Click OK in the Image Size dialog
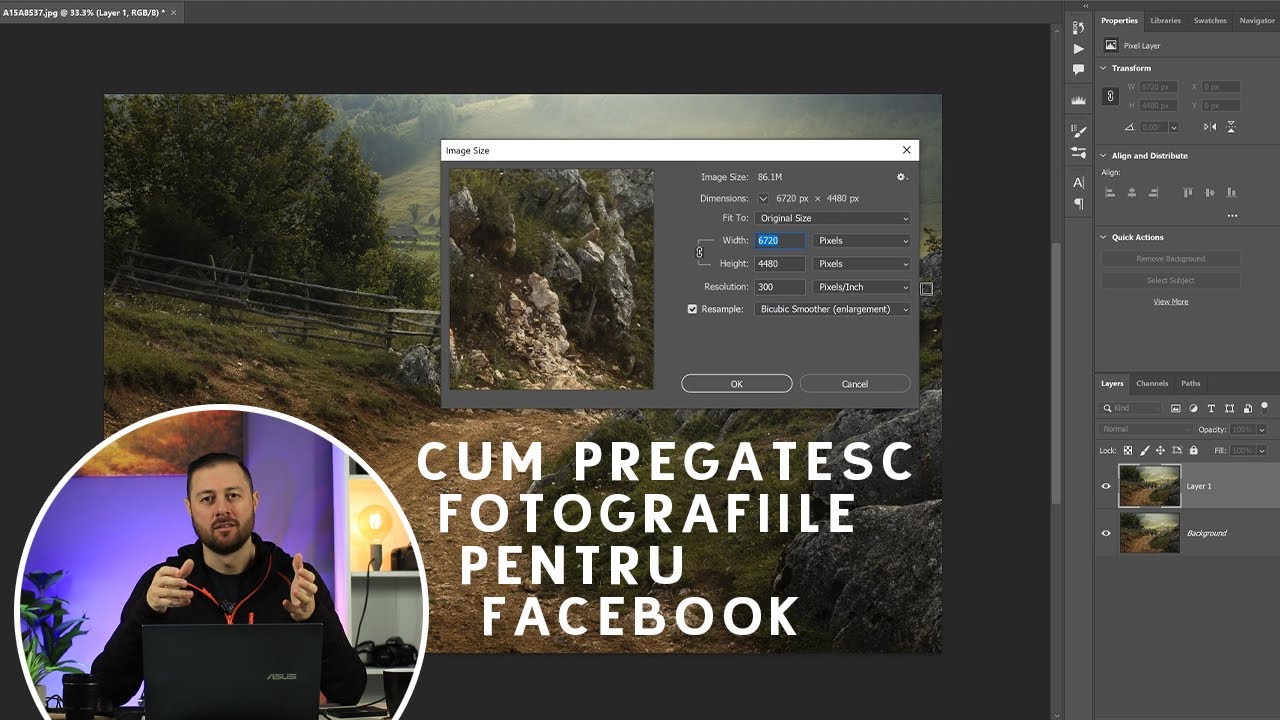This screenshot has height=720, width=1280. pos(737,384)
